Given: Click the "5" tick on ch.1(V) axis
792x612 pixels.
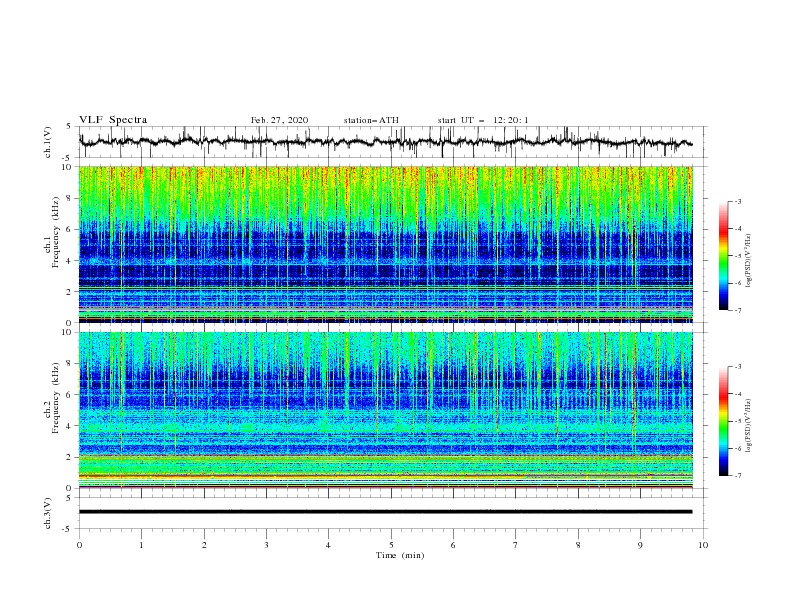Looking at the screenshot, I should 70,127.
